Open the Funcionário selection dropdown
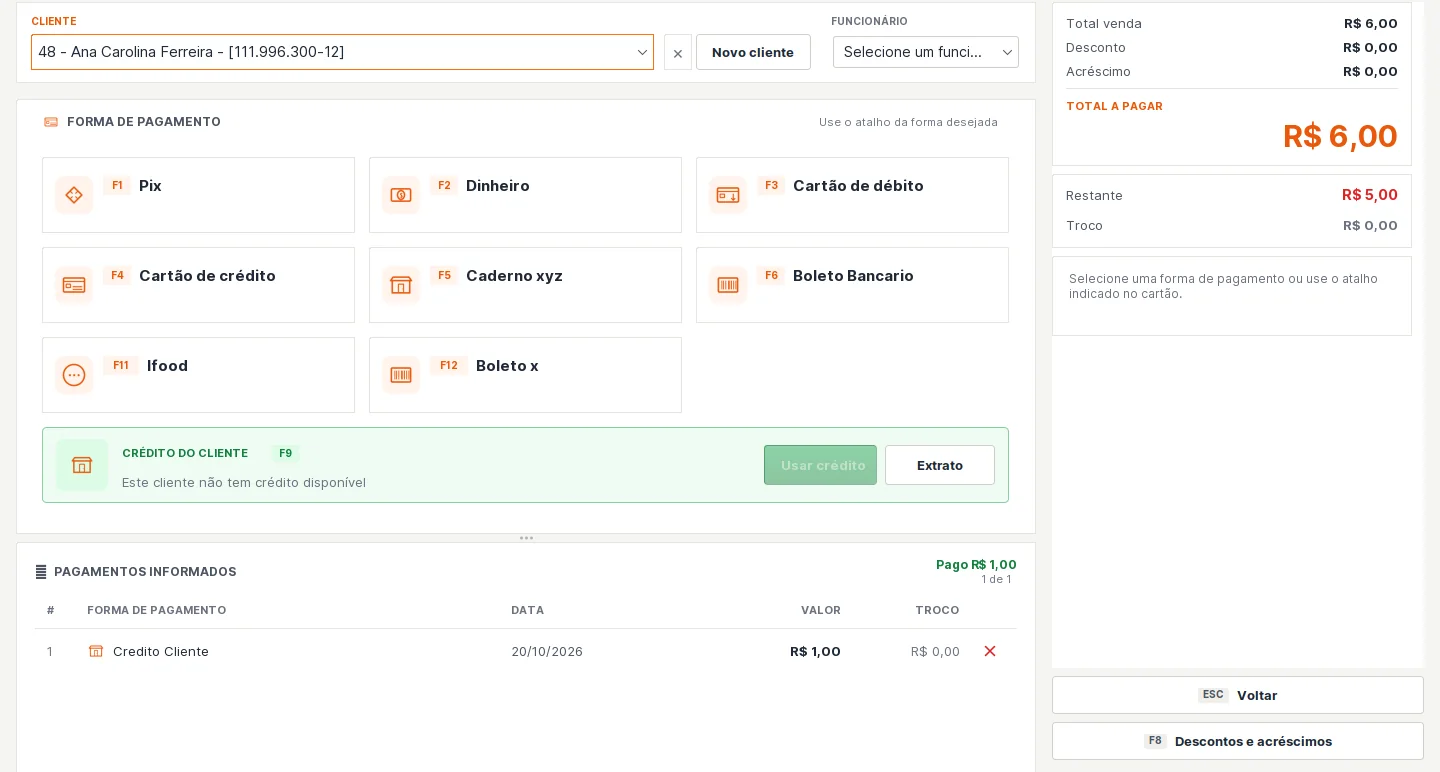This screenshot has width=1440, height=772. click(926, 52)
